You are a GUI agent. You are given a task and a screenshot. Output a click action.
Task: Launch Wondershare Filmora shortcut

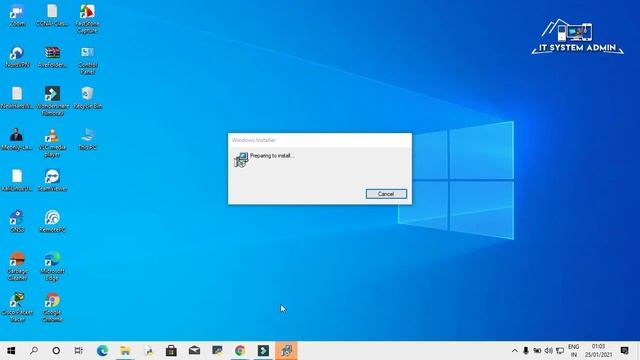coord(52,101)
